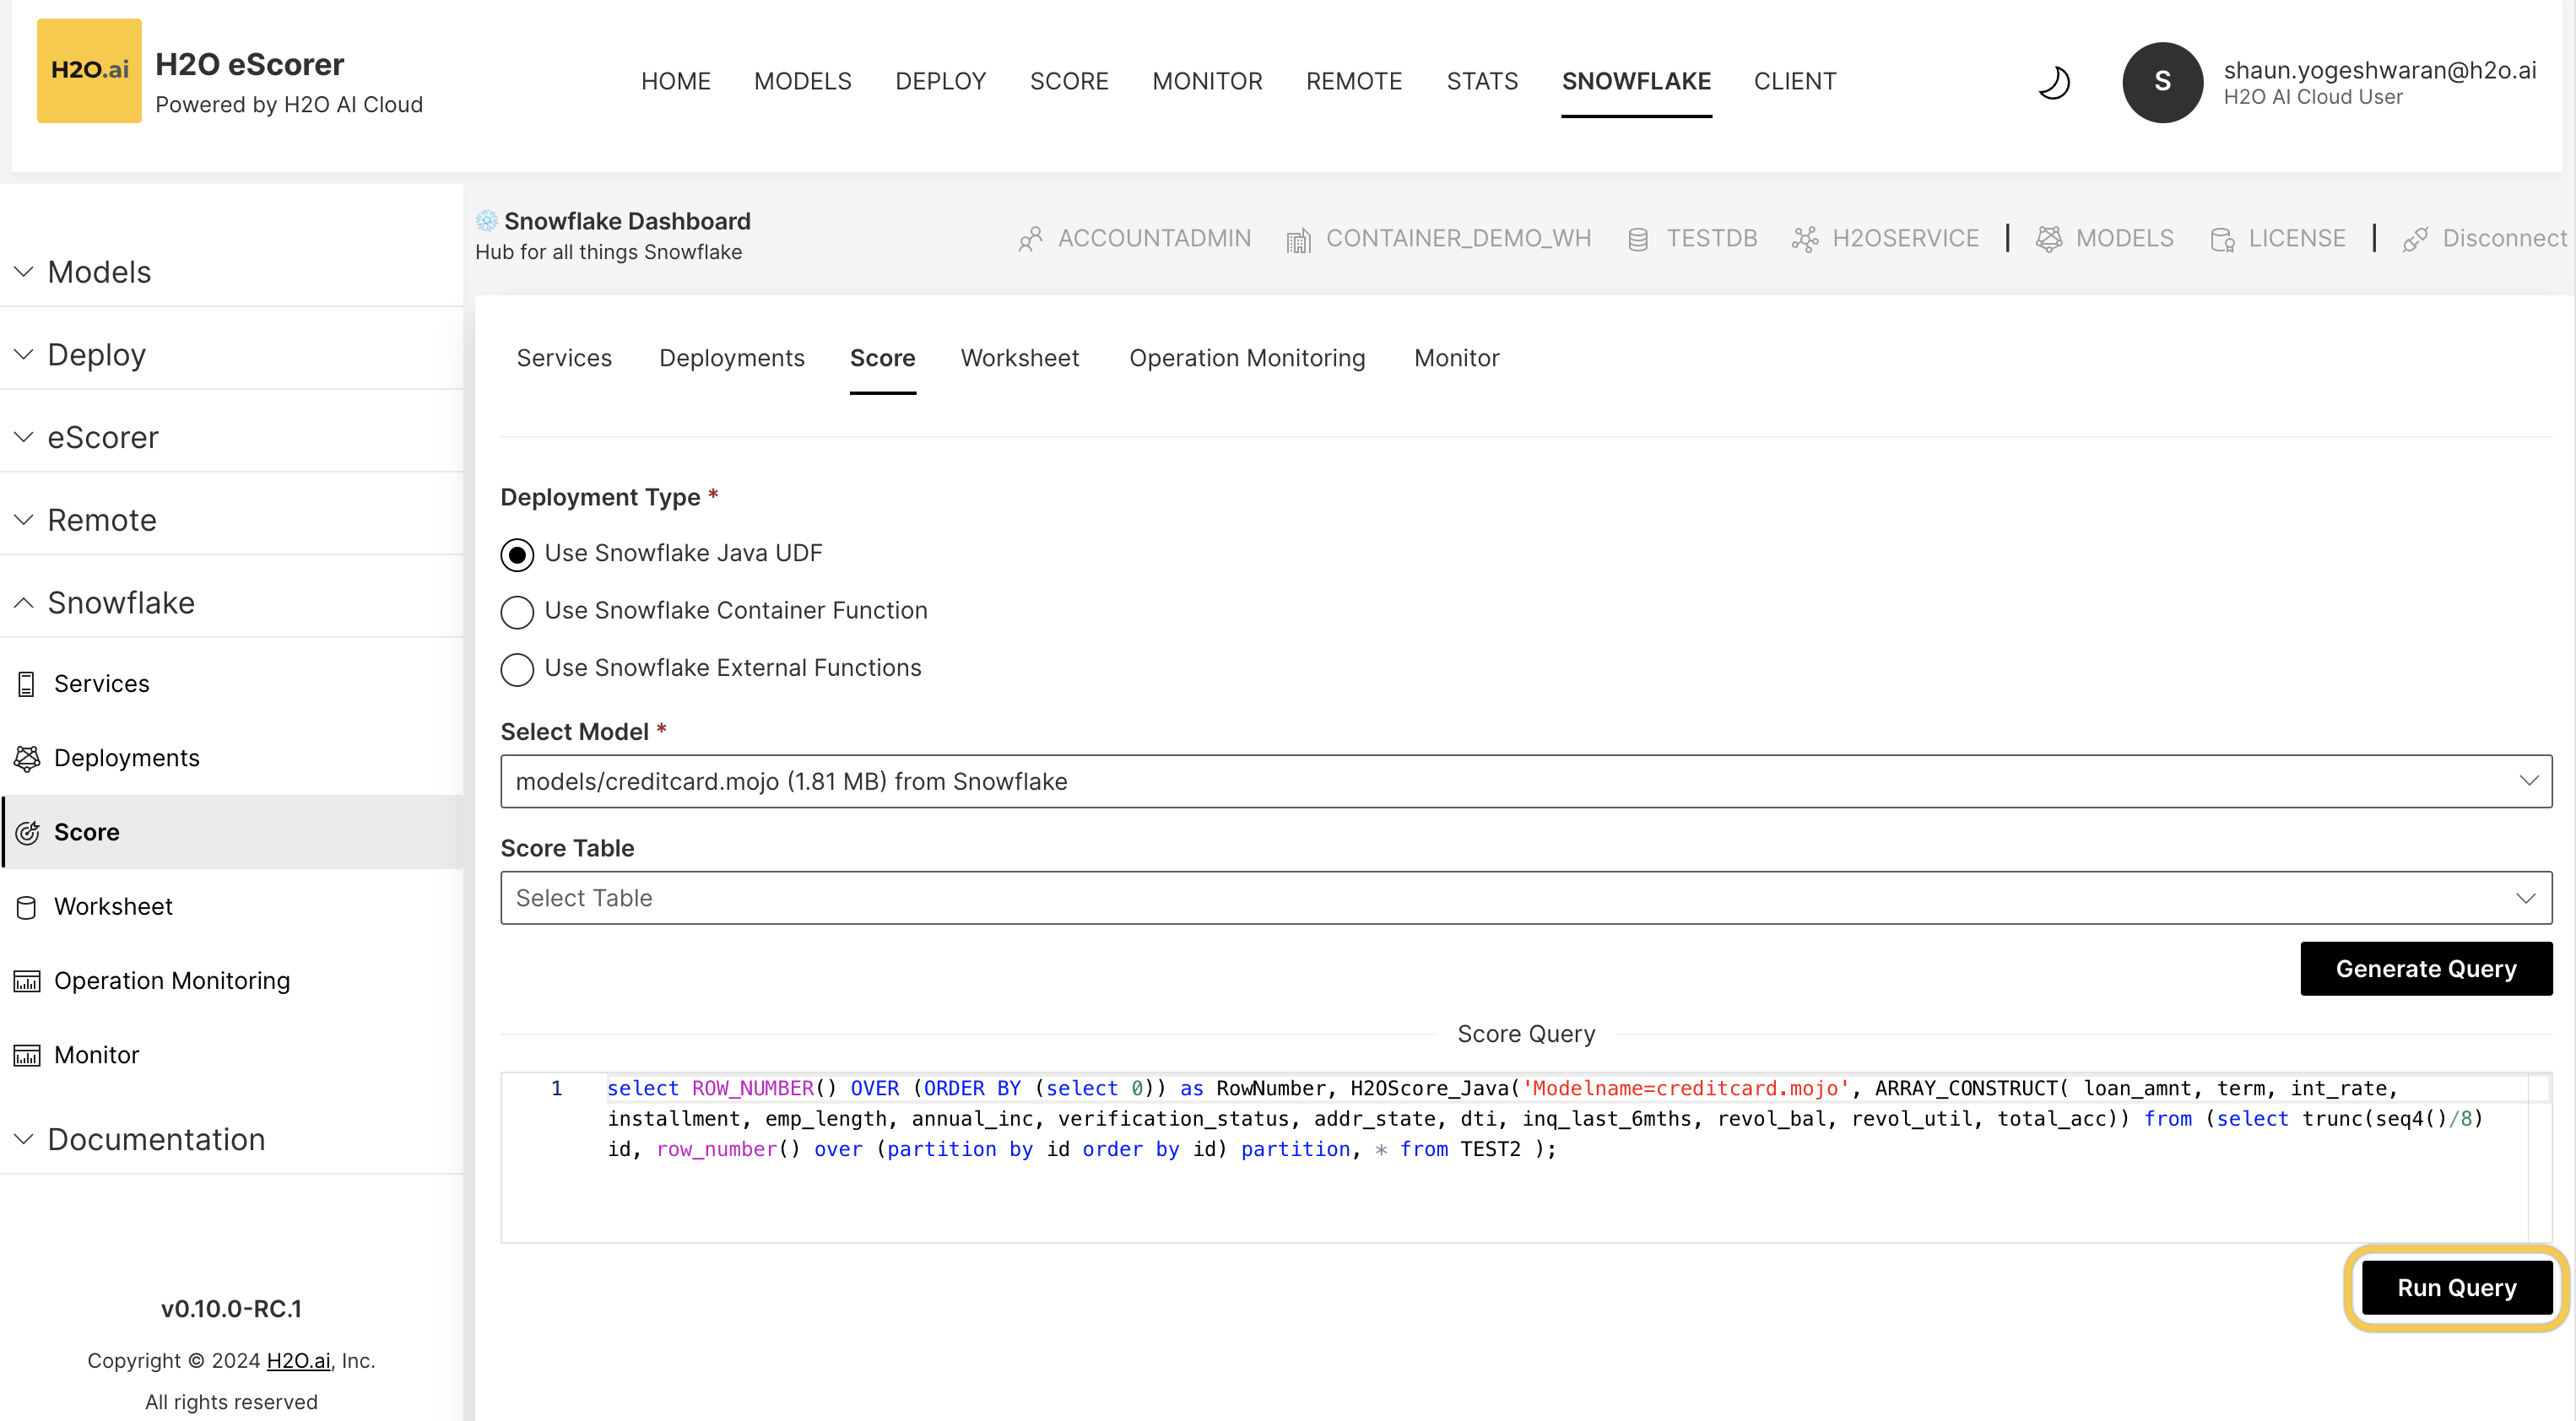The height and width of the screenshot is (1421, 2576).
Task: Select Use Snowflake Java UDF option
Action: [x=517, y=554]
